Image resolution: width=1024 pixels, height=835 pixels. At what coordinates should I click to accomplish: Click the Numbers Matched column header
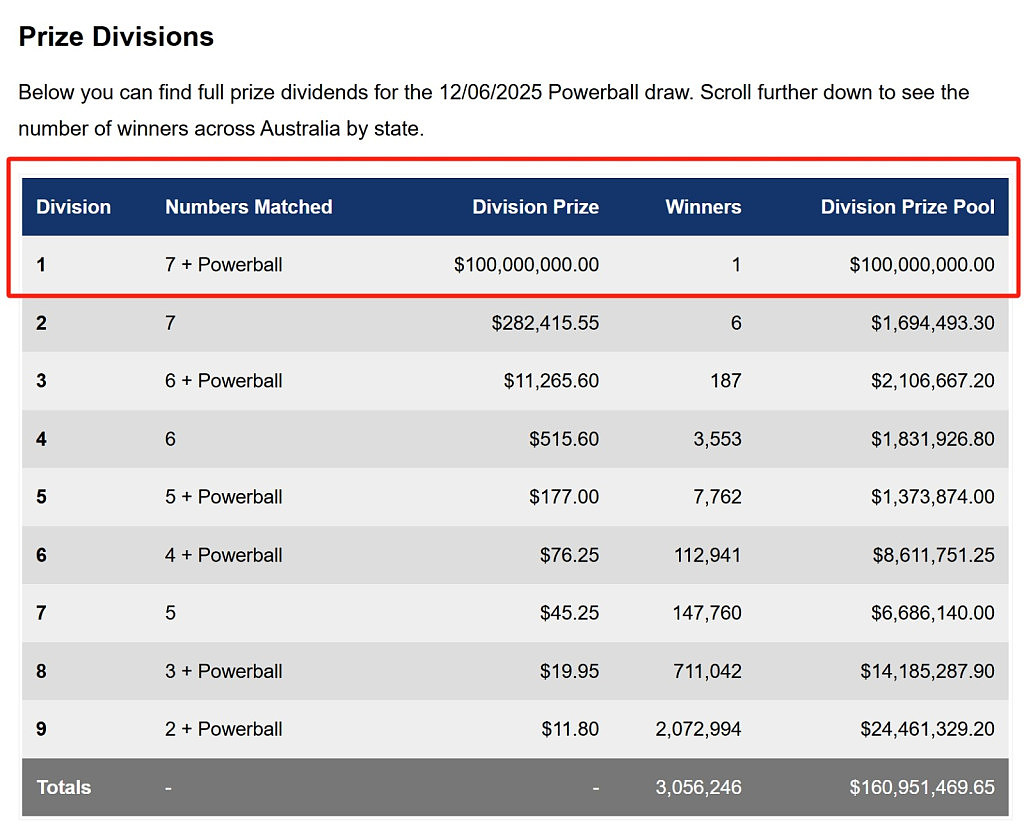(x=248, y=207)
